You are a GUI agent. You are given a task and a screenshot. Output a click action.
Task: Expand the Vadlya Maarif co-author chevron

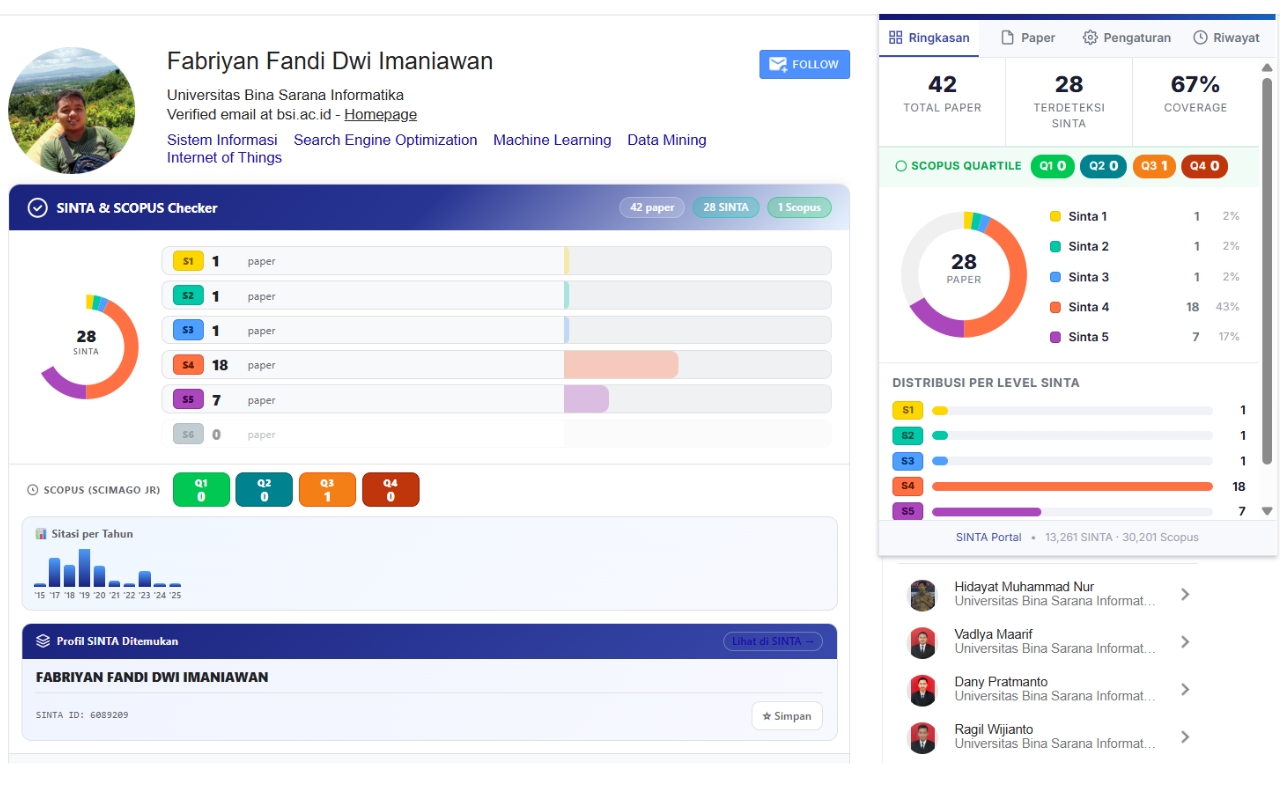(1185, 642)
